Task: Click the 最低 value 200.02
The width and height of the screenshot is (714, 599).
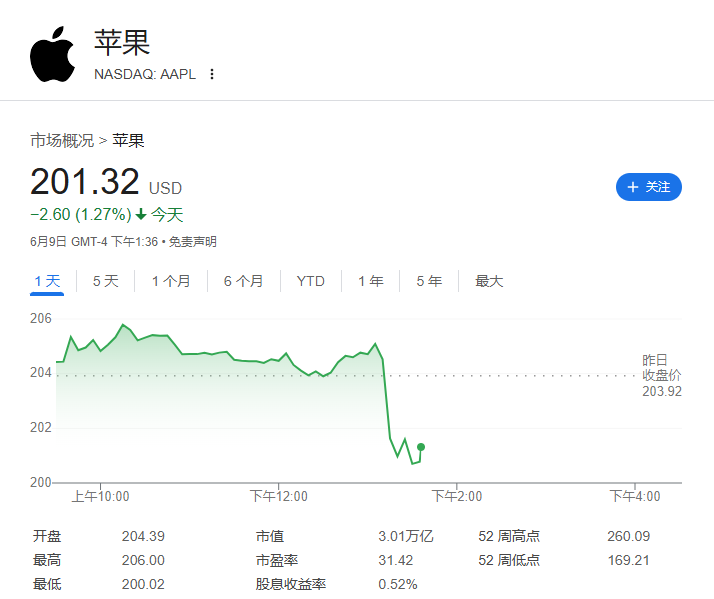Action: coord(143,584)
